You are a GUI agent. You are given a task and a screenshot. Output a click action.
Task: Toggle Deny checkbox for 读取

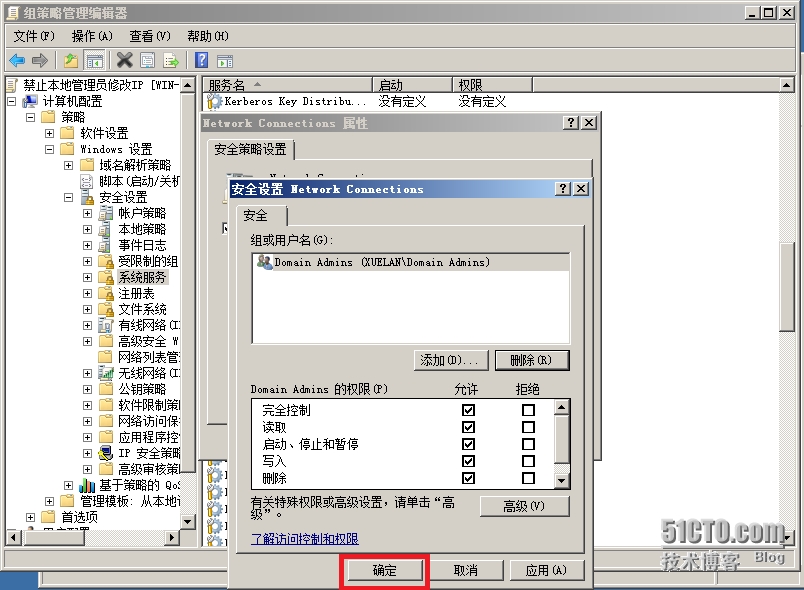click(x=528, y=427)
